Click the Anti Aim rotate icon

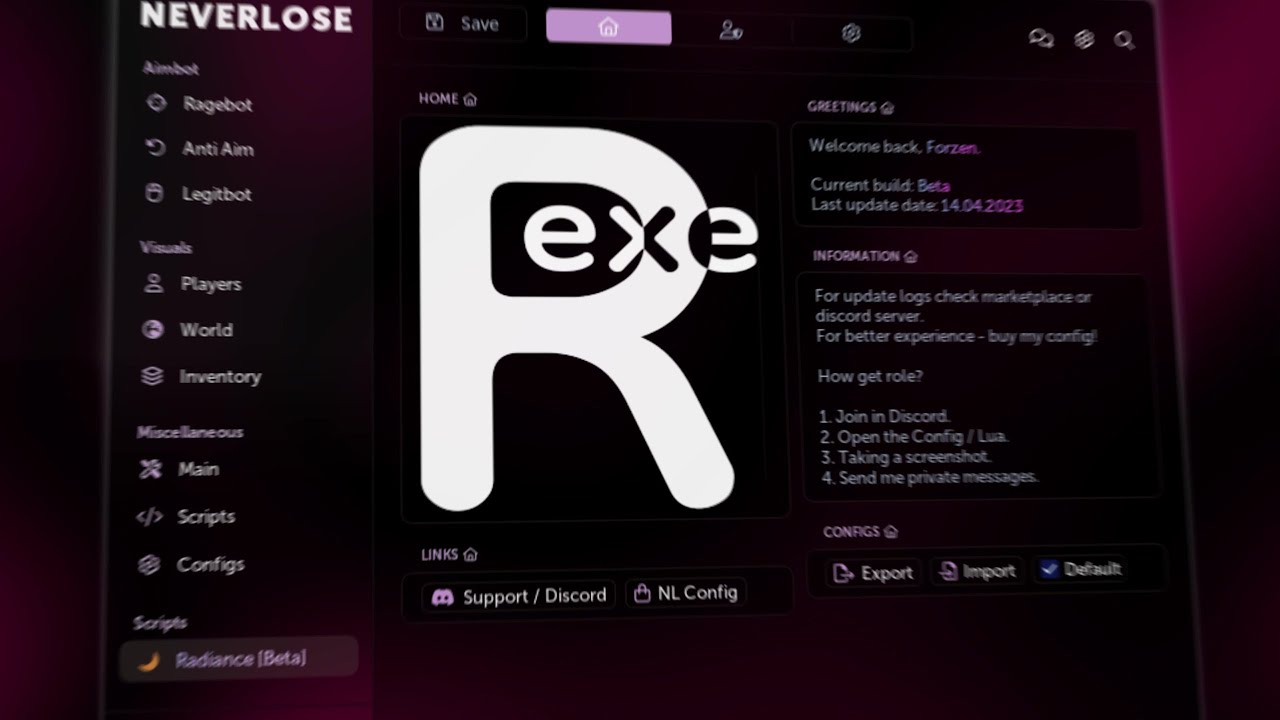pos(155,148)
